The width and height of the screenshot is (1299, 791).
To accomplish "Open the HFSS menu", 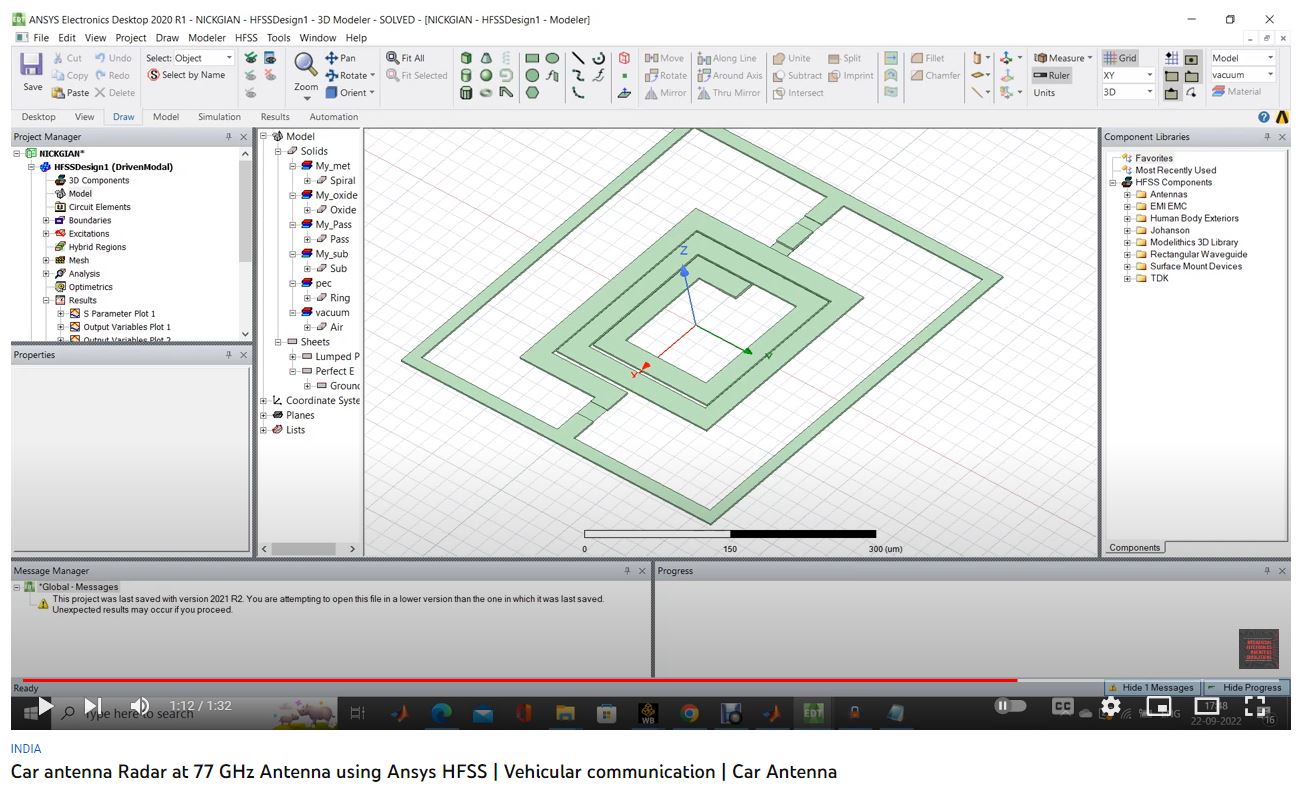I will point(246,38).
